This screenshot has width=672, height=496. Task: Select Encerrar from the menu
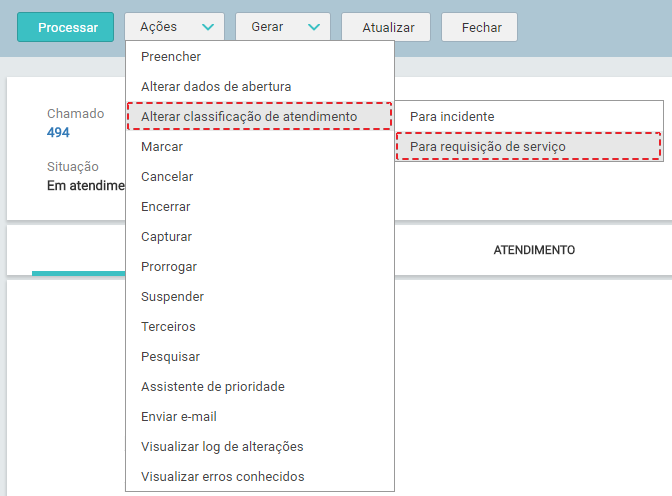pyautogui.click(x=166, y=207)
